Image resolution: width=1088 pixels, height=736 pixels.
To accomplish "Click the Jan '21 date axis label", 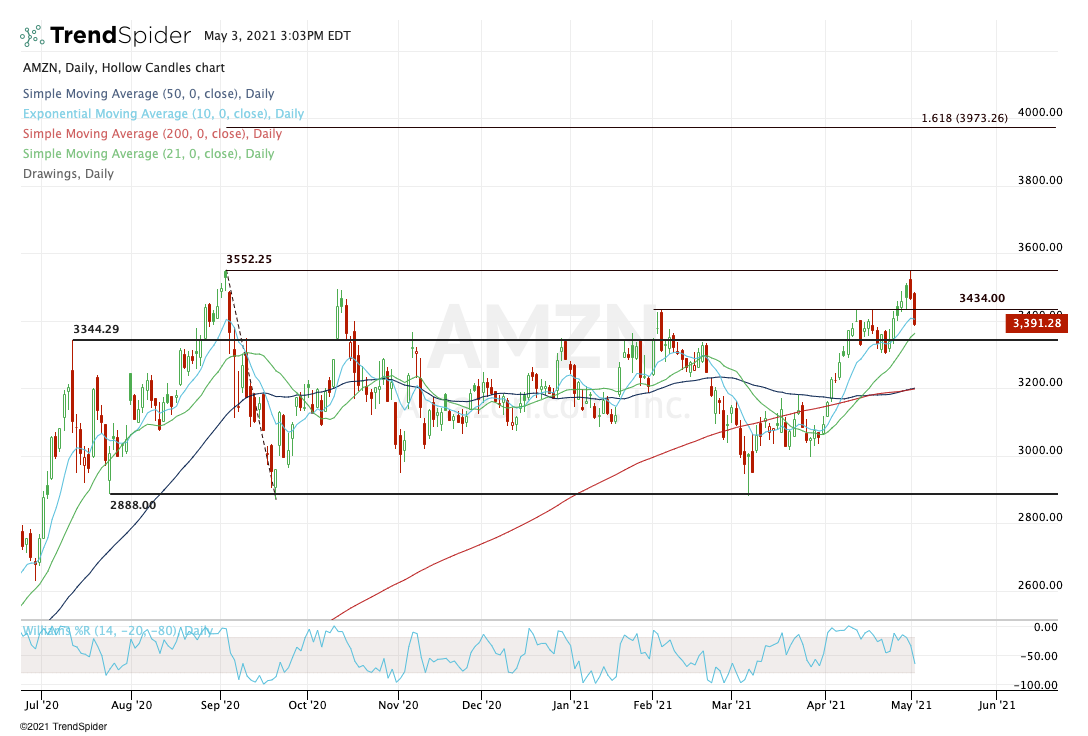I will tap(570, 705).
